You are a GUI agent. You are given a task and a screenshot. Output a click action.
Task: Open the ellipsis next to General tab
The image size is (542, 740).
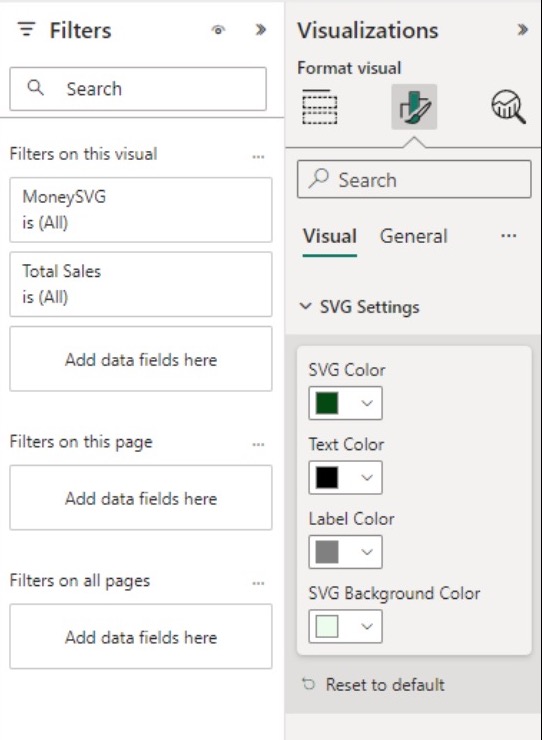point(508,235)
